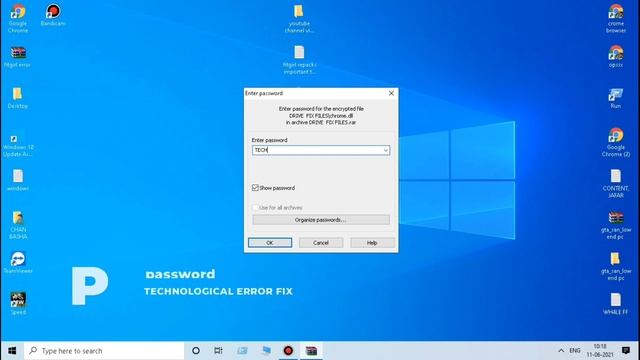
Task: Uncheck the Show password checkbox
Action: pos(256,188)
